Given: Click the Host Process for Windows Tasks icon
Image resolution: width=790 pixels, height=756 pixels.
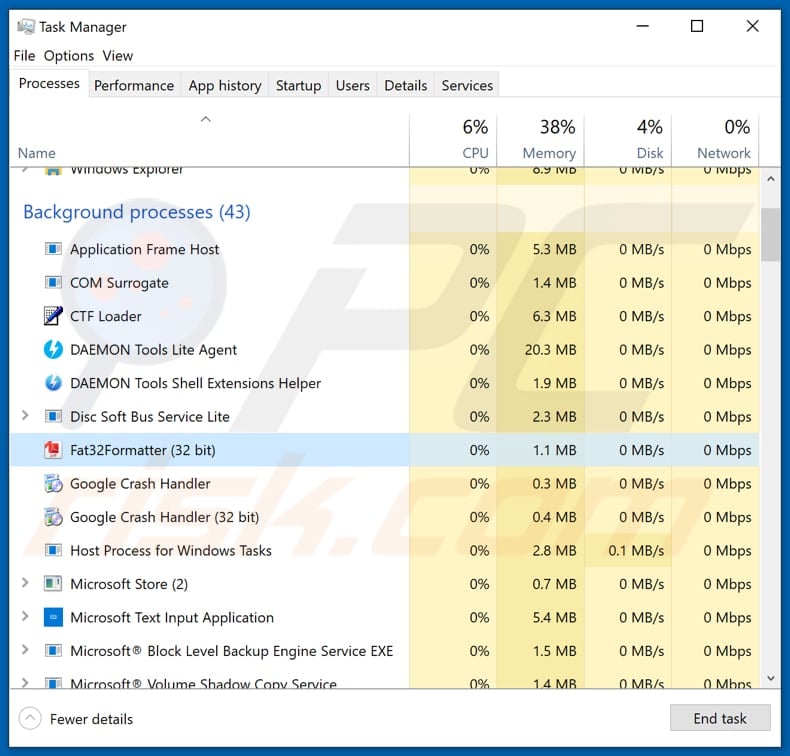Looking at the screenshot, I should [x=53, y=550].
